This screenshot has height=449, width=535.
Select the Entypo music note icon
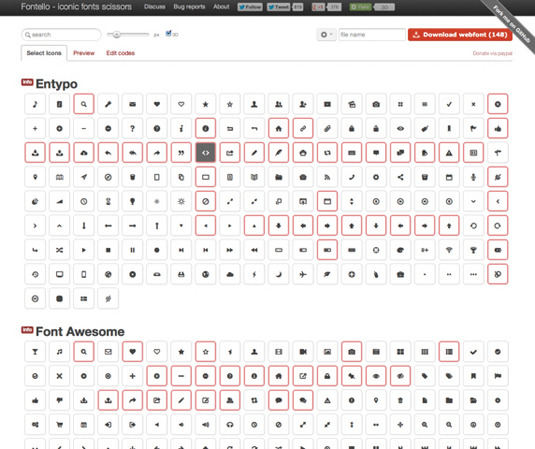[x=35, y=104]
